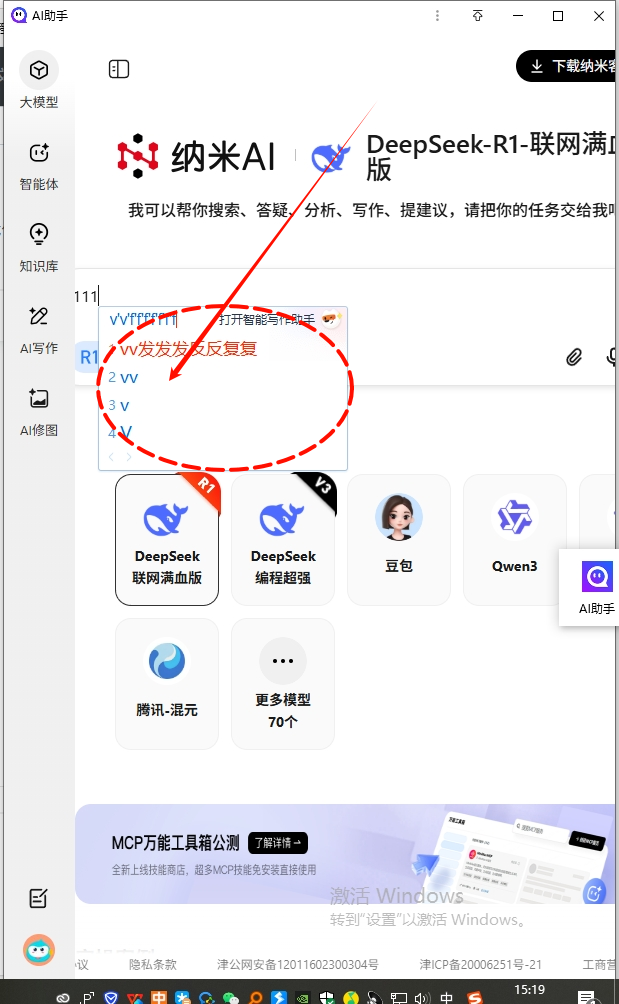This screenshot has width=619, height=1004.
Task: Open the 津公网安备12011602300304号 link
Action: (298, 964)
